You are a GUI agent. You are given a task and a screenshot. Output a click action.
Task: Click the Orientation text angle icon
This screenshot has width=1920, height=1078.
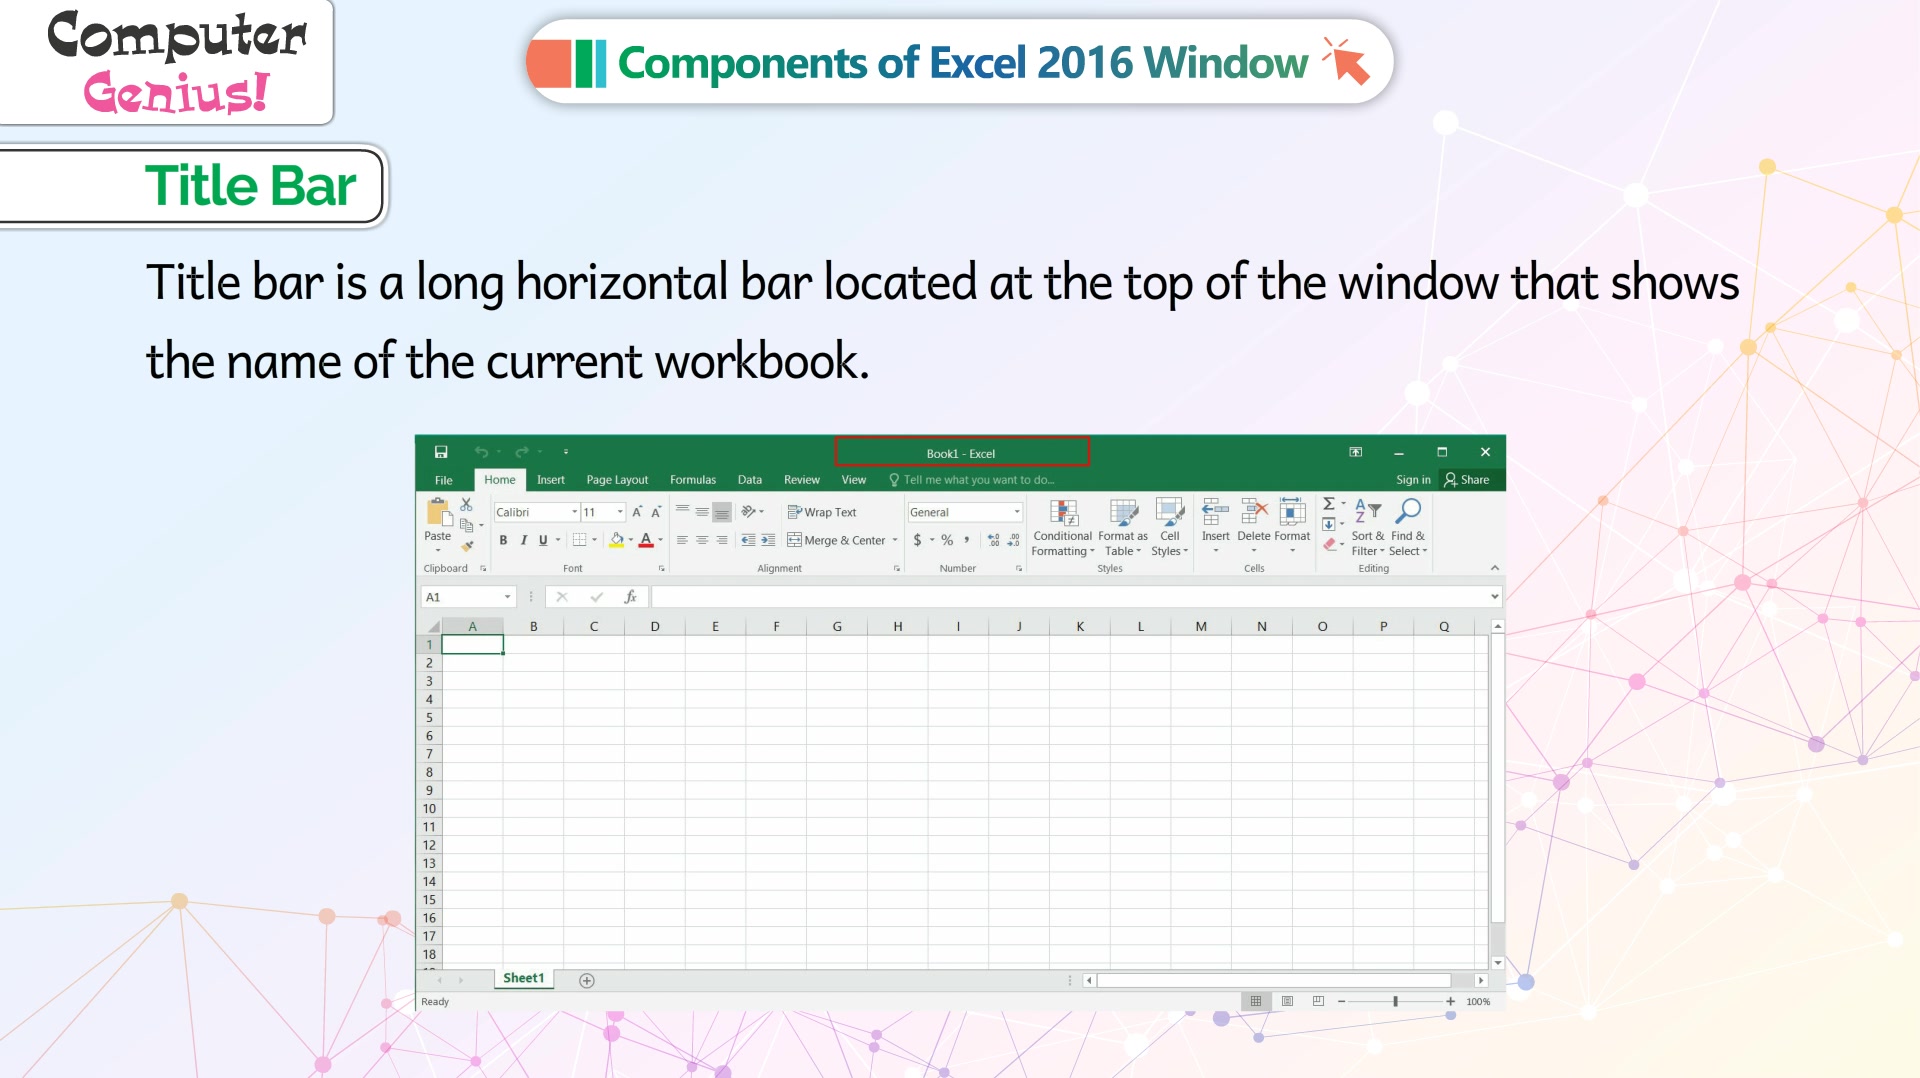[748, 512]
